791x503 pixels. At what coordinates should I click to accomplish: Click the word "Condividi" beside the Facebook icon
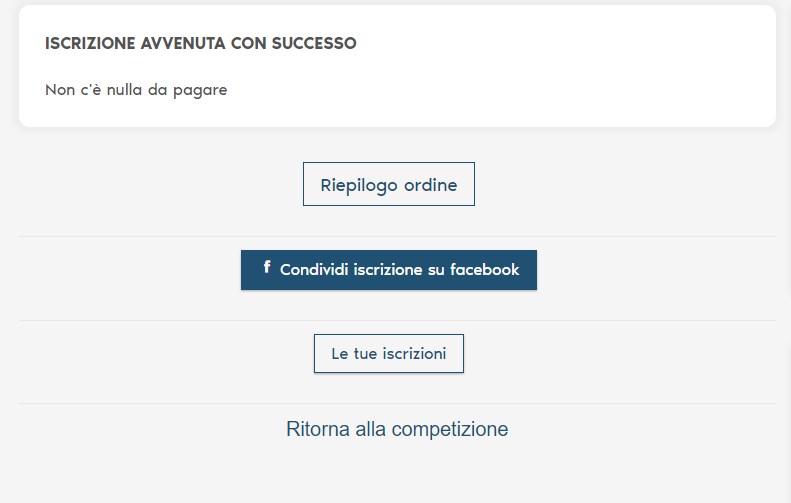tap(314, 270)
